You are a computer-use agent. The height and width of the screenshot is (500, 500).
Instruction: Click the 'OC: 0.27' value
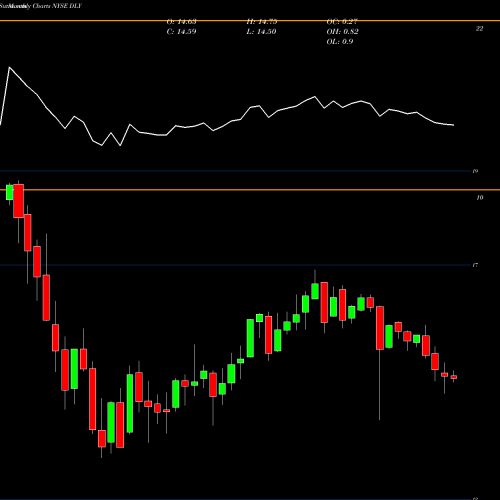click(x=342, y=22)
